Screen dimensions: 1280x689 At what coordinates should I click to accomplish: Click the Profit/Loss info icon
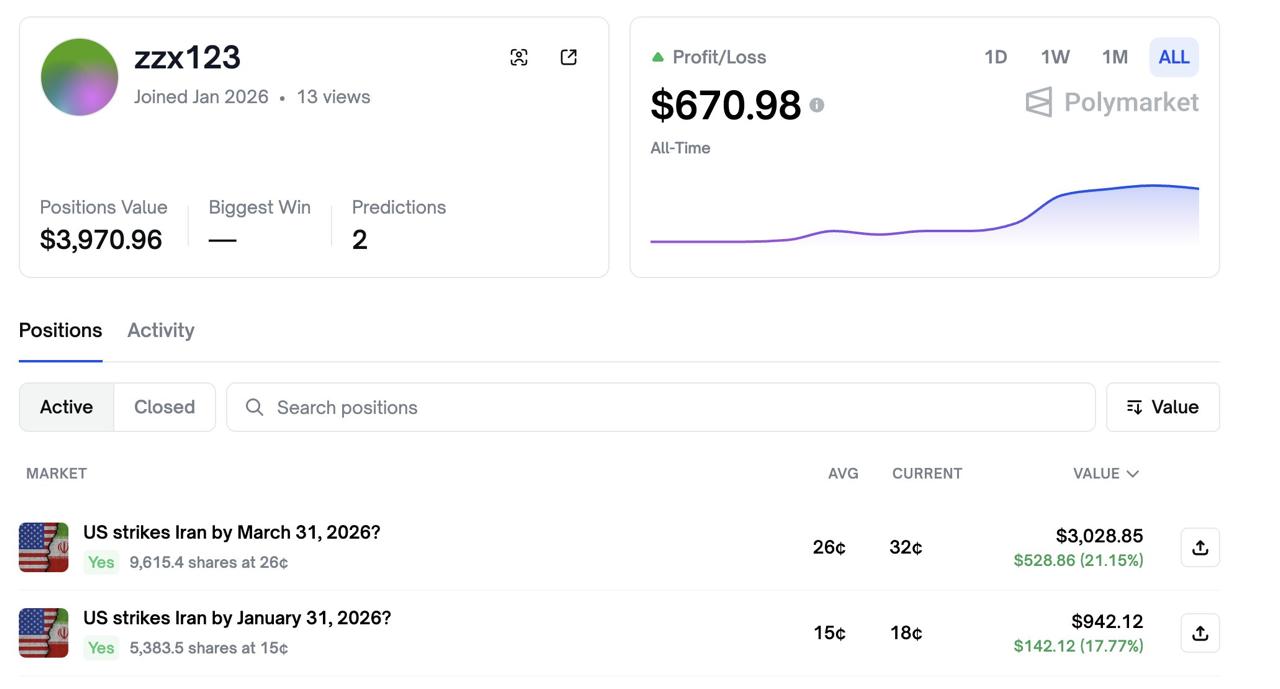(817, 105)
